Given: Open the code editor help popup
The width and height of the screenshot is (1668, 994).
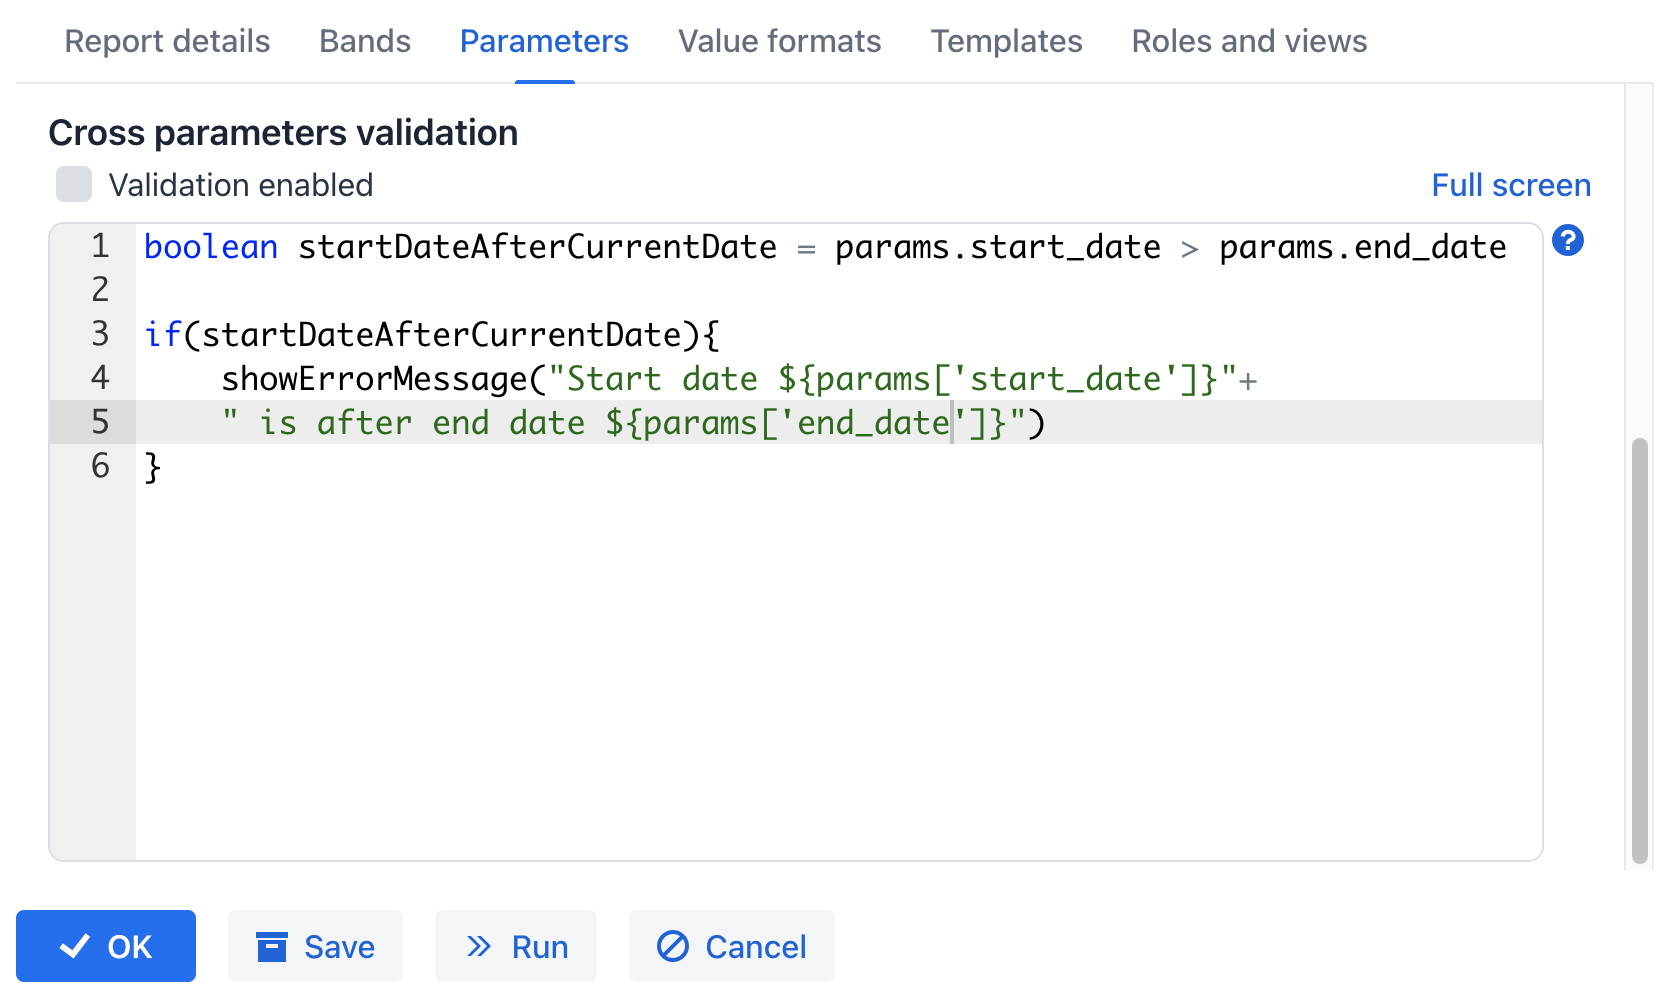Looking at the screenshot, I should click(1567, 241).
